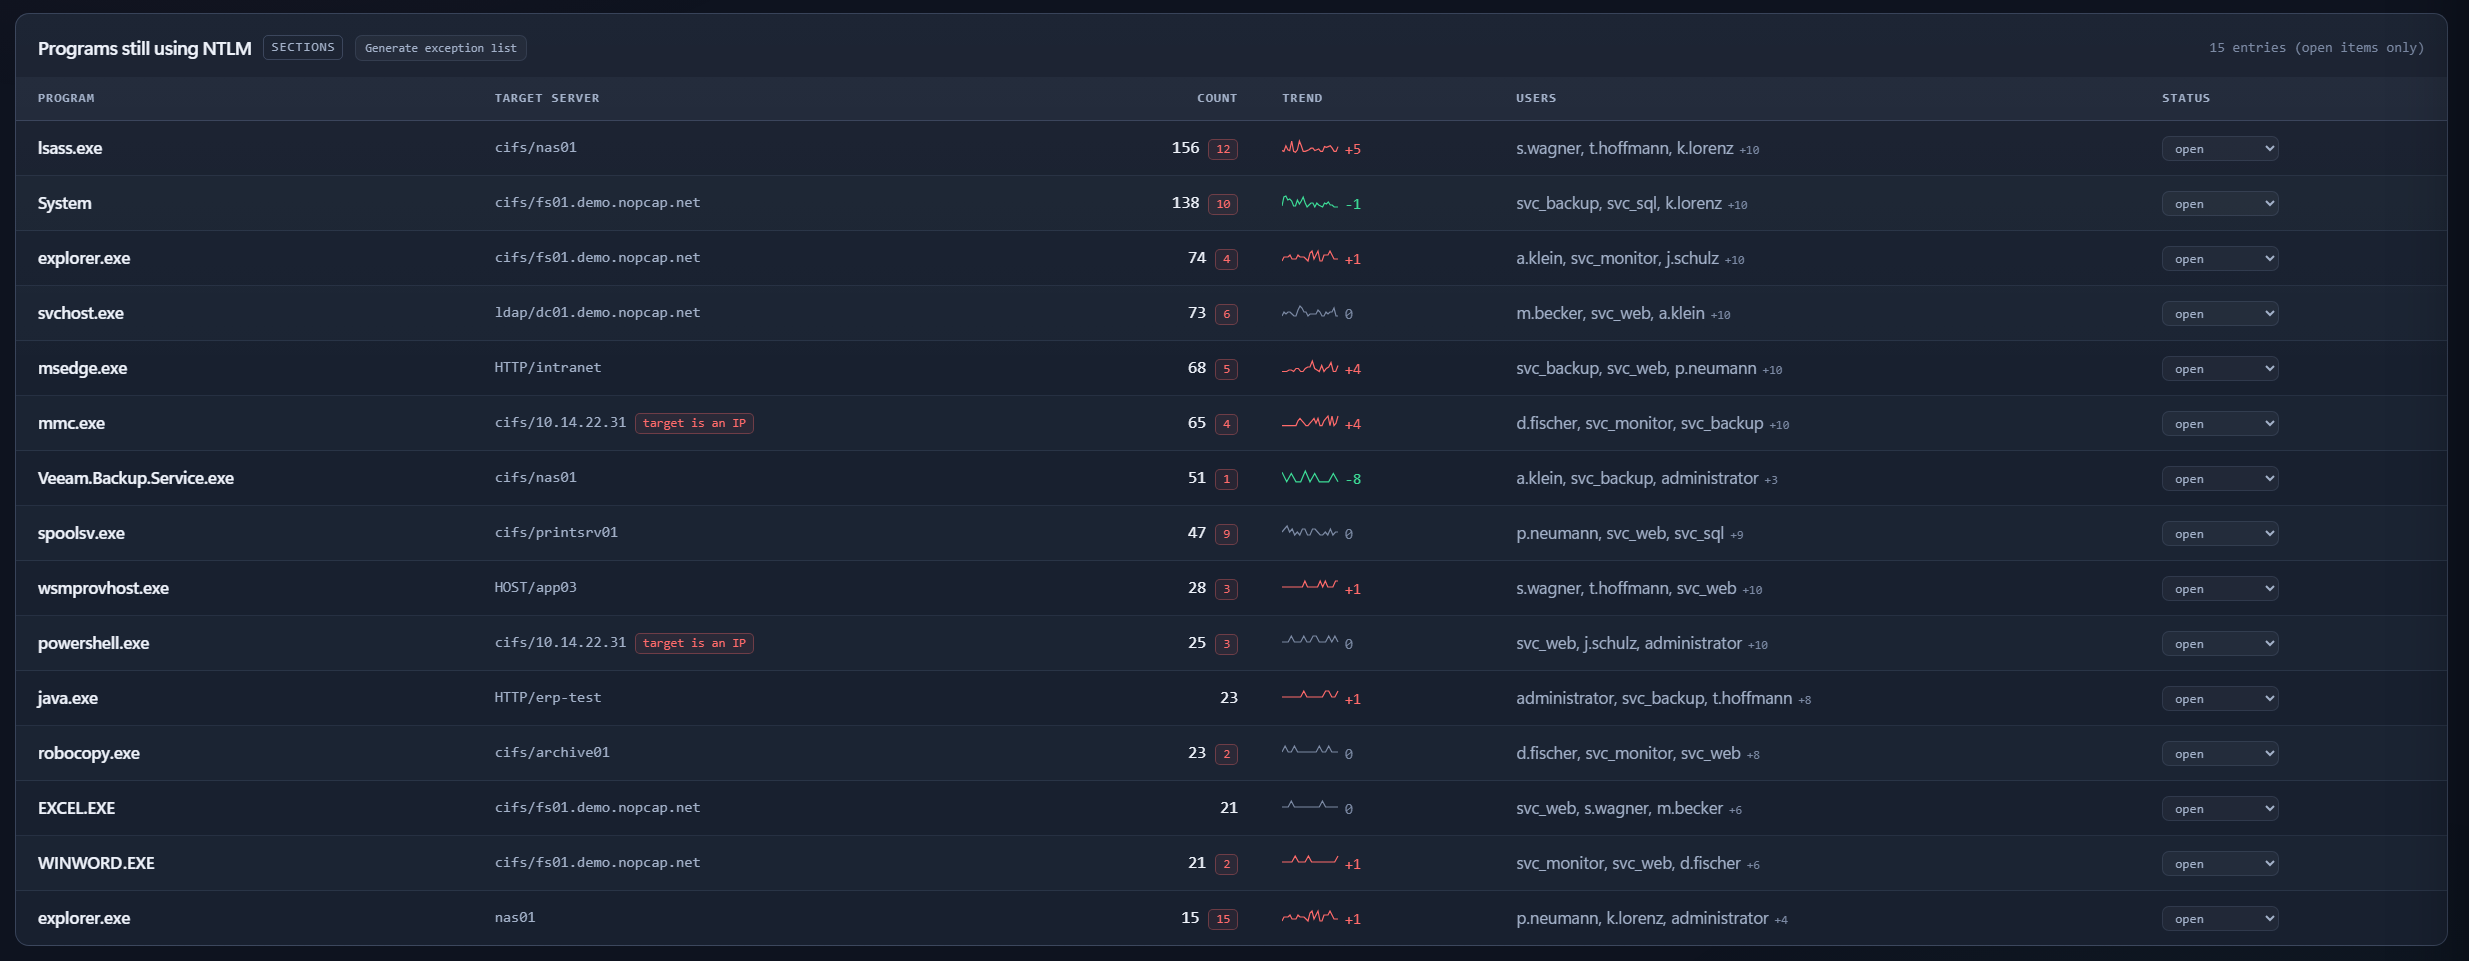Sort by the COUNT column header
The width and height of the screenshot is (2469, 961).
[1217, 98]
